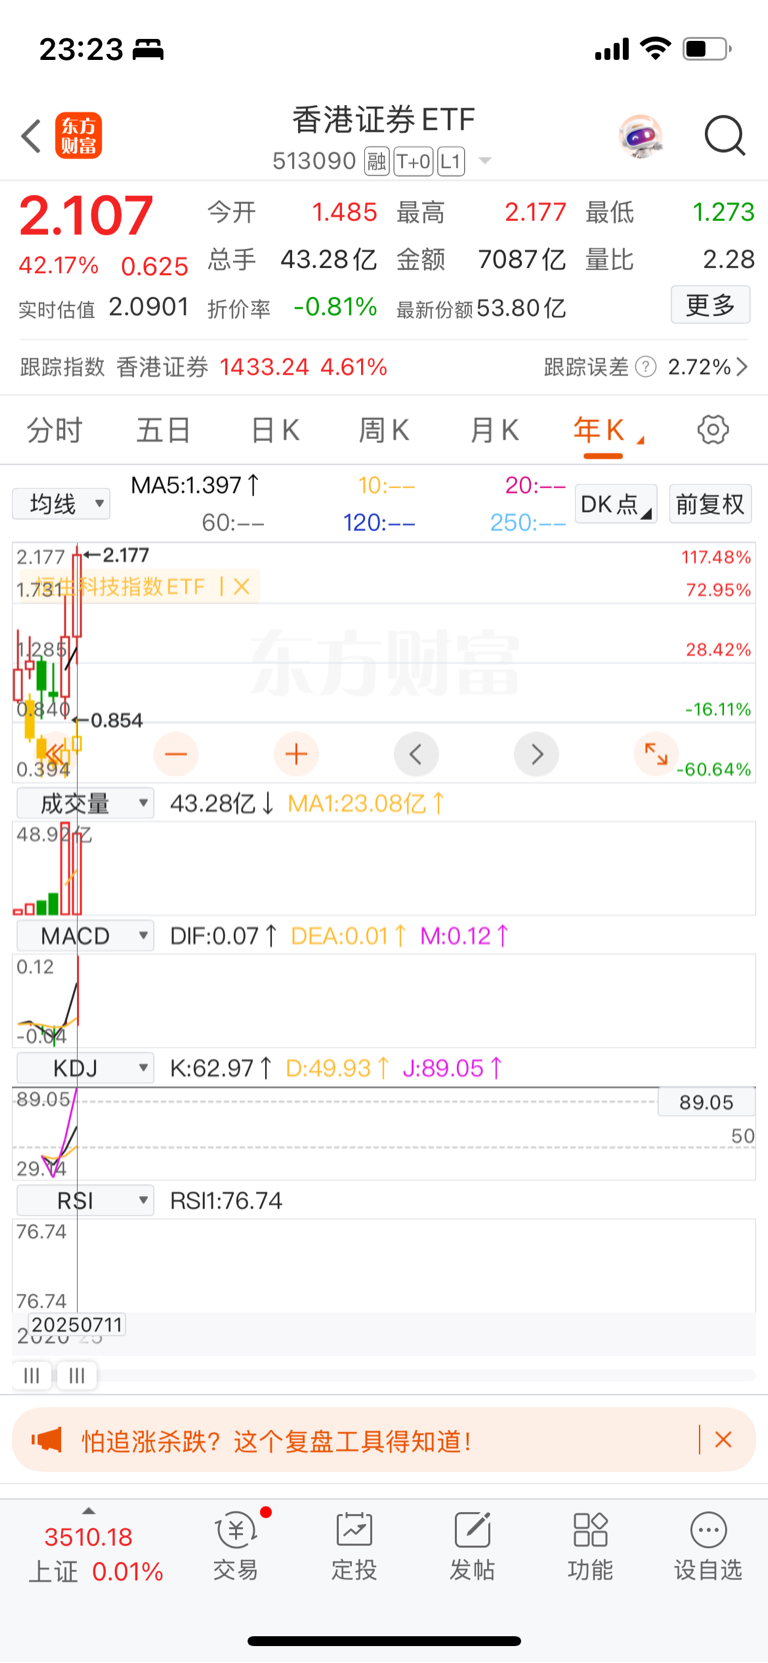Image resolution: width=768 pixels, height=1663 pixels.
Task: Tap 实时估值 2.0901 value
Action: pyautogui.click(x=149, y=307)
